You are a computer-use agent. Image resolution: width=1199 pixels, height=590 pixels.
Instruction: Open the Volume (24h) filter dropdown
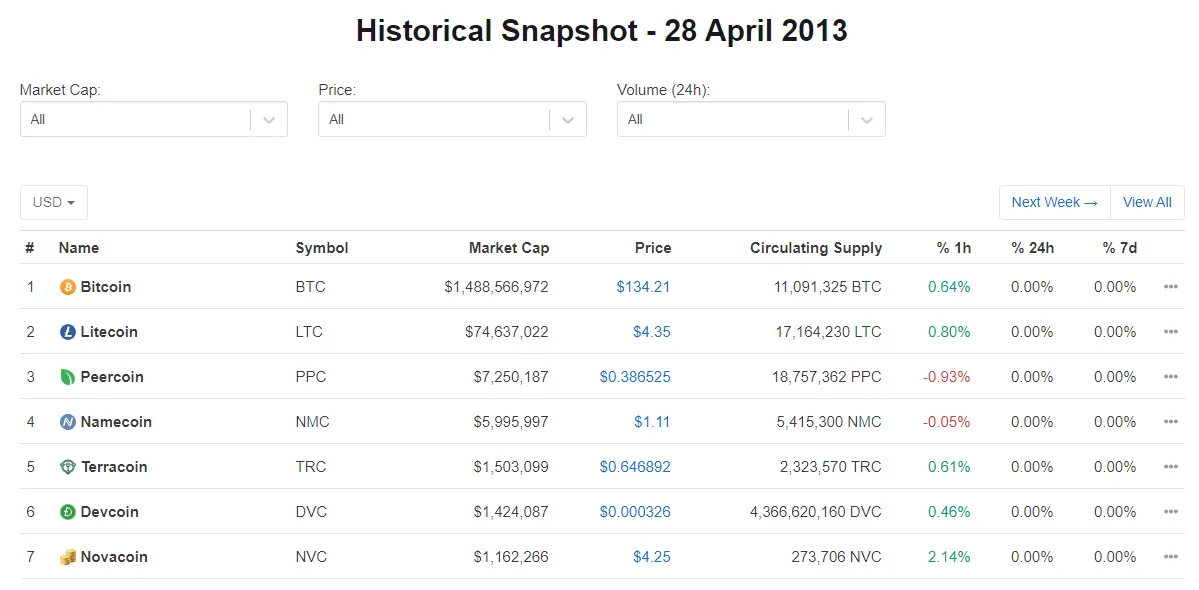[x=751, y=119]
